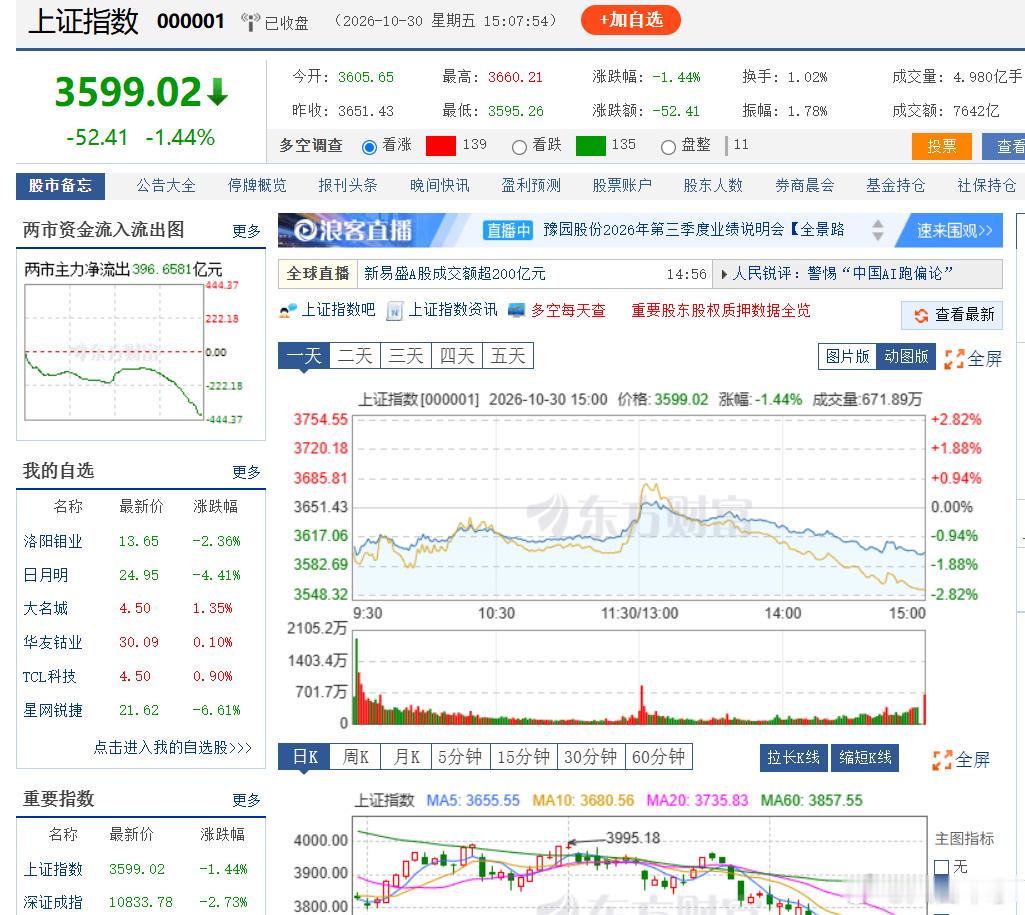Viewport: 1025px width, 915px height.
Task: Click the fullscreen icon beside 缩短K线
Action: (942, 759)
